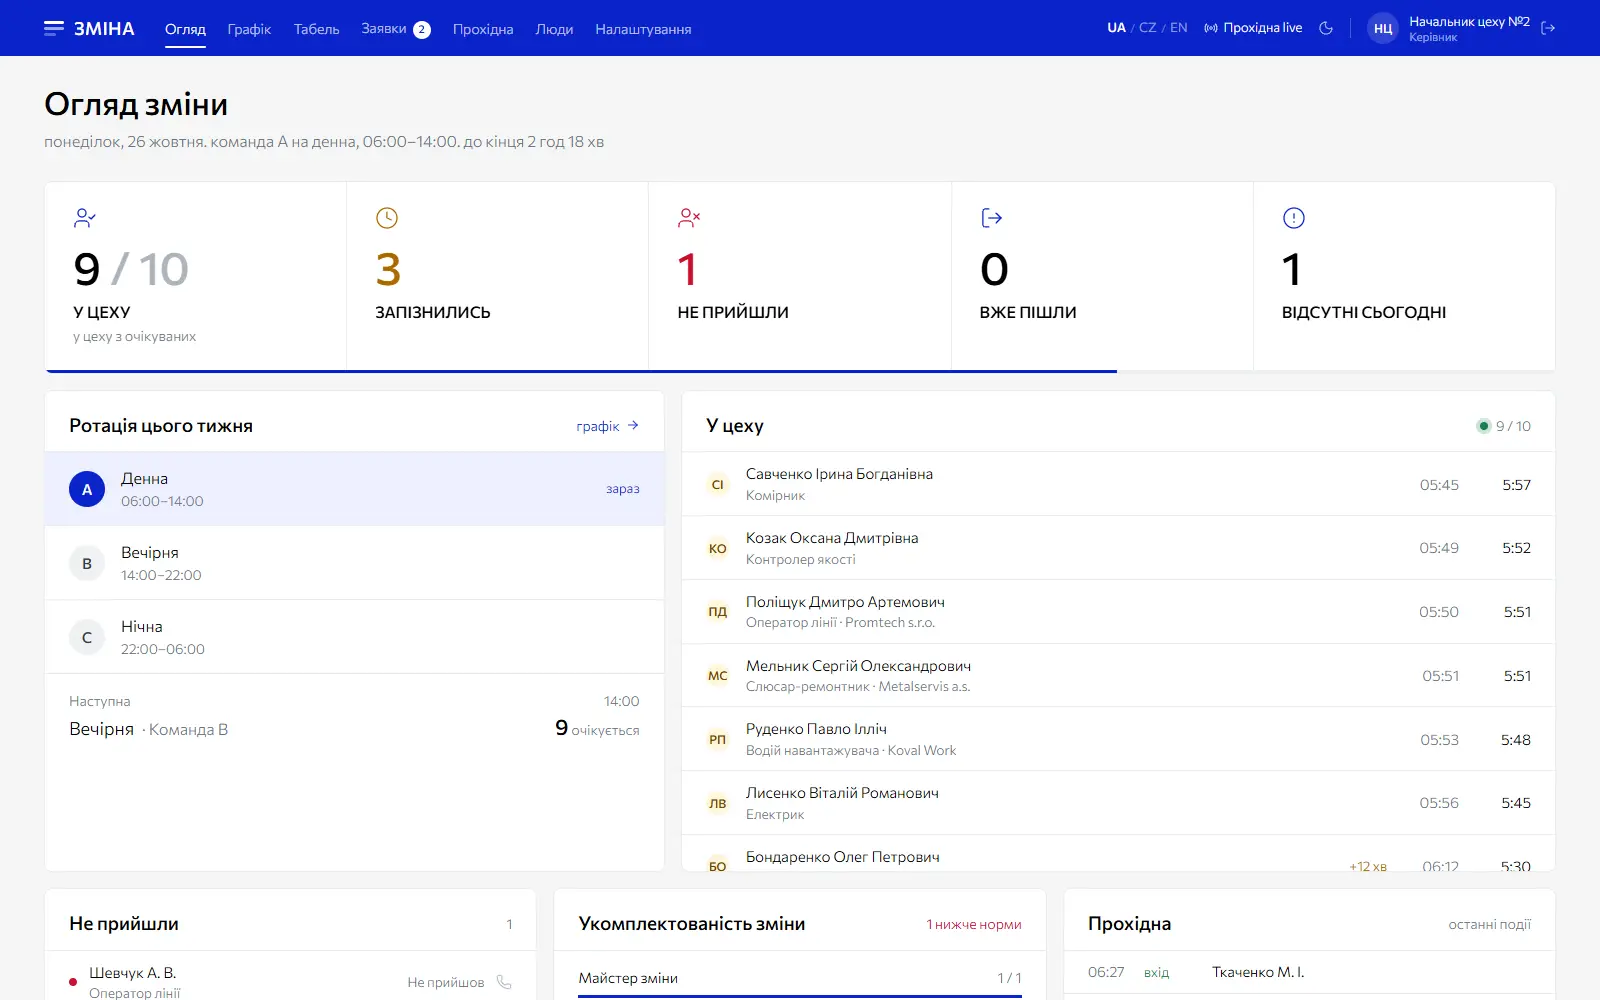Viewport: 1600px width, 1000px height.
Task: Open the Огляд tab
Action: tap(185, 29)
